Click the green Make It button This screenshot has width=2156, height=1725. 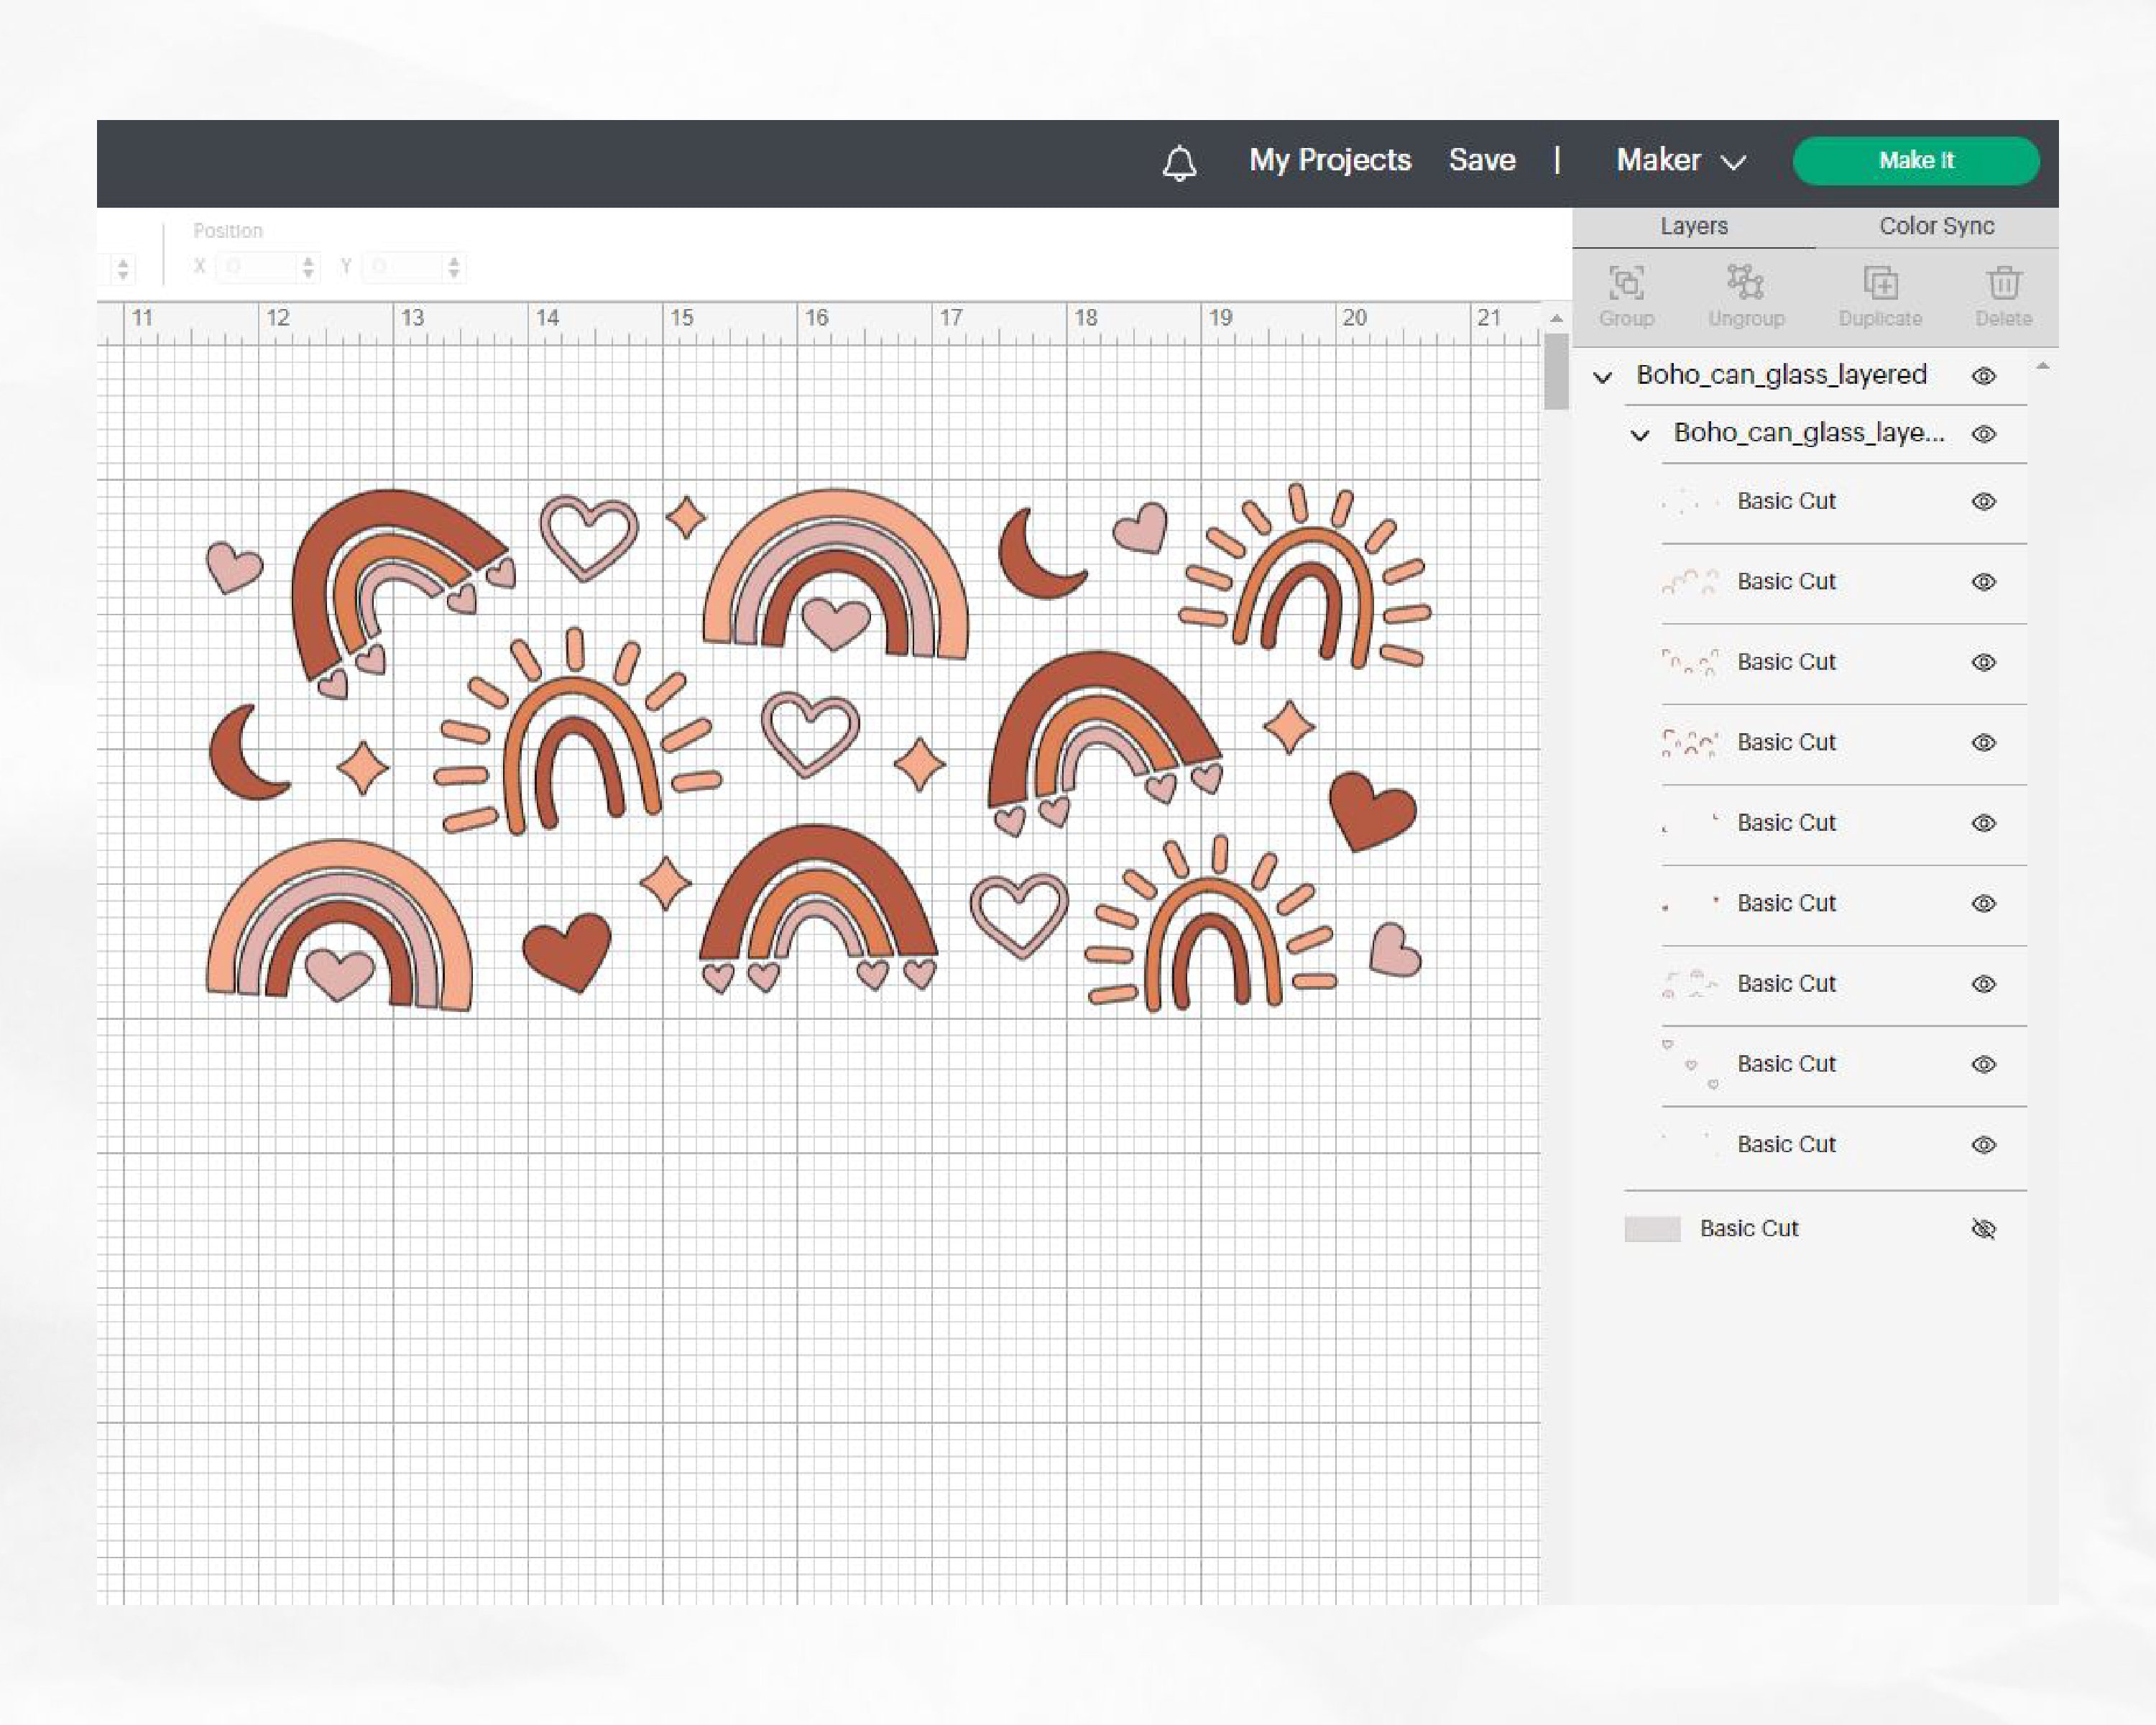pos(1916,161)
